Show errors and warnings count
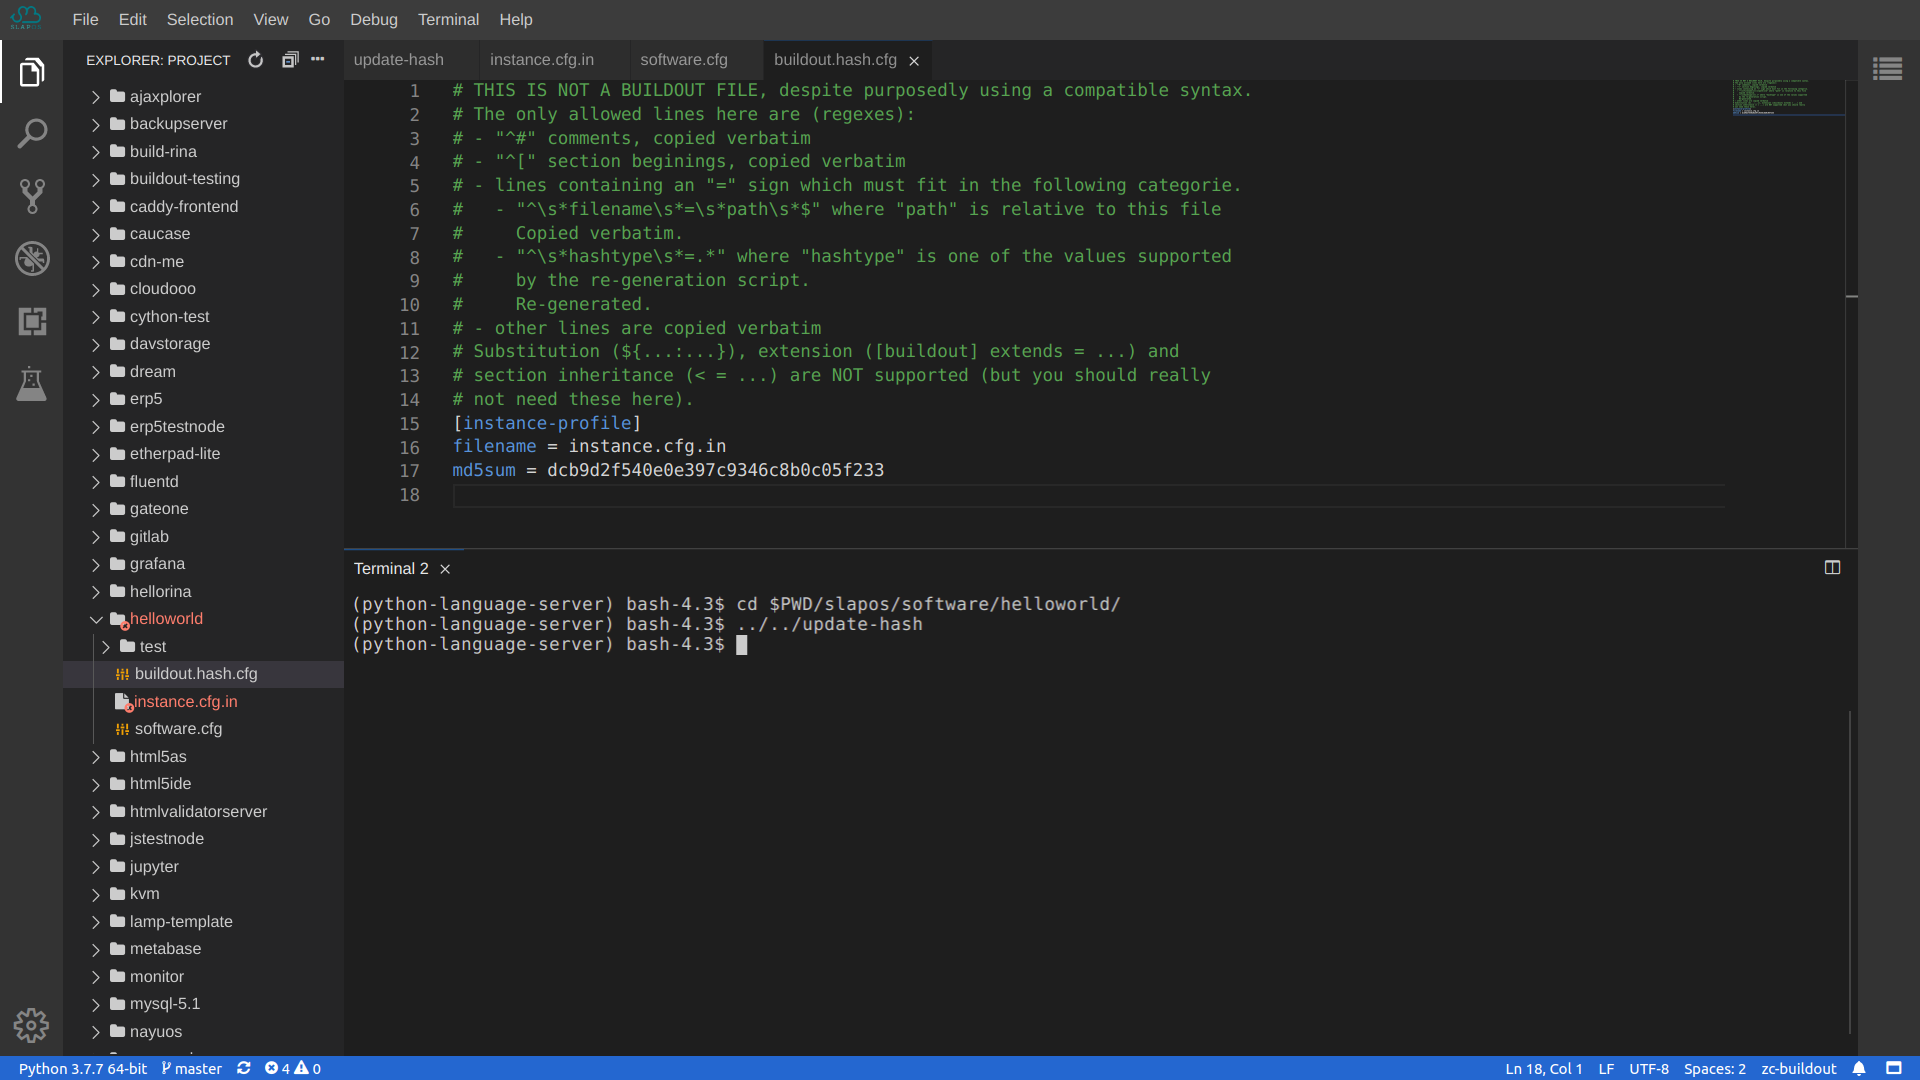1920x1080 pixels. tap(292, 1068)
